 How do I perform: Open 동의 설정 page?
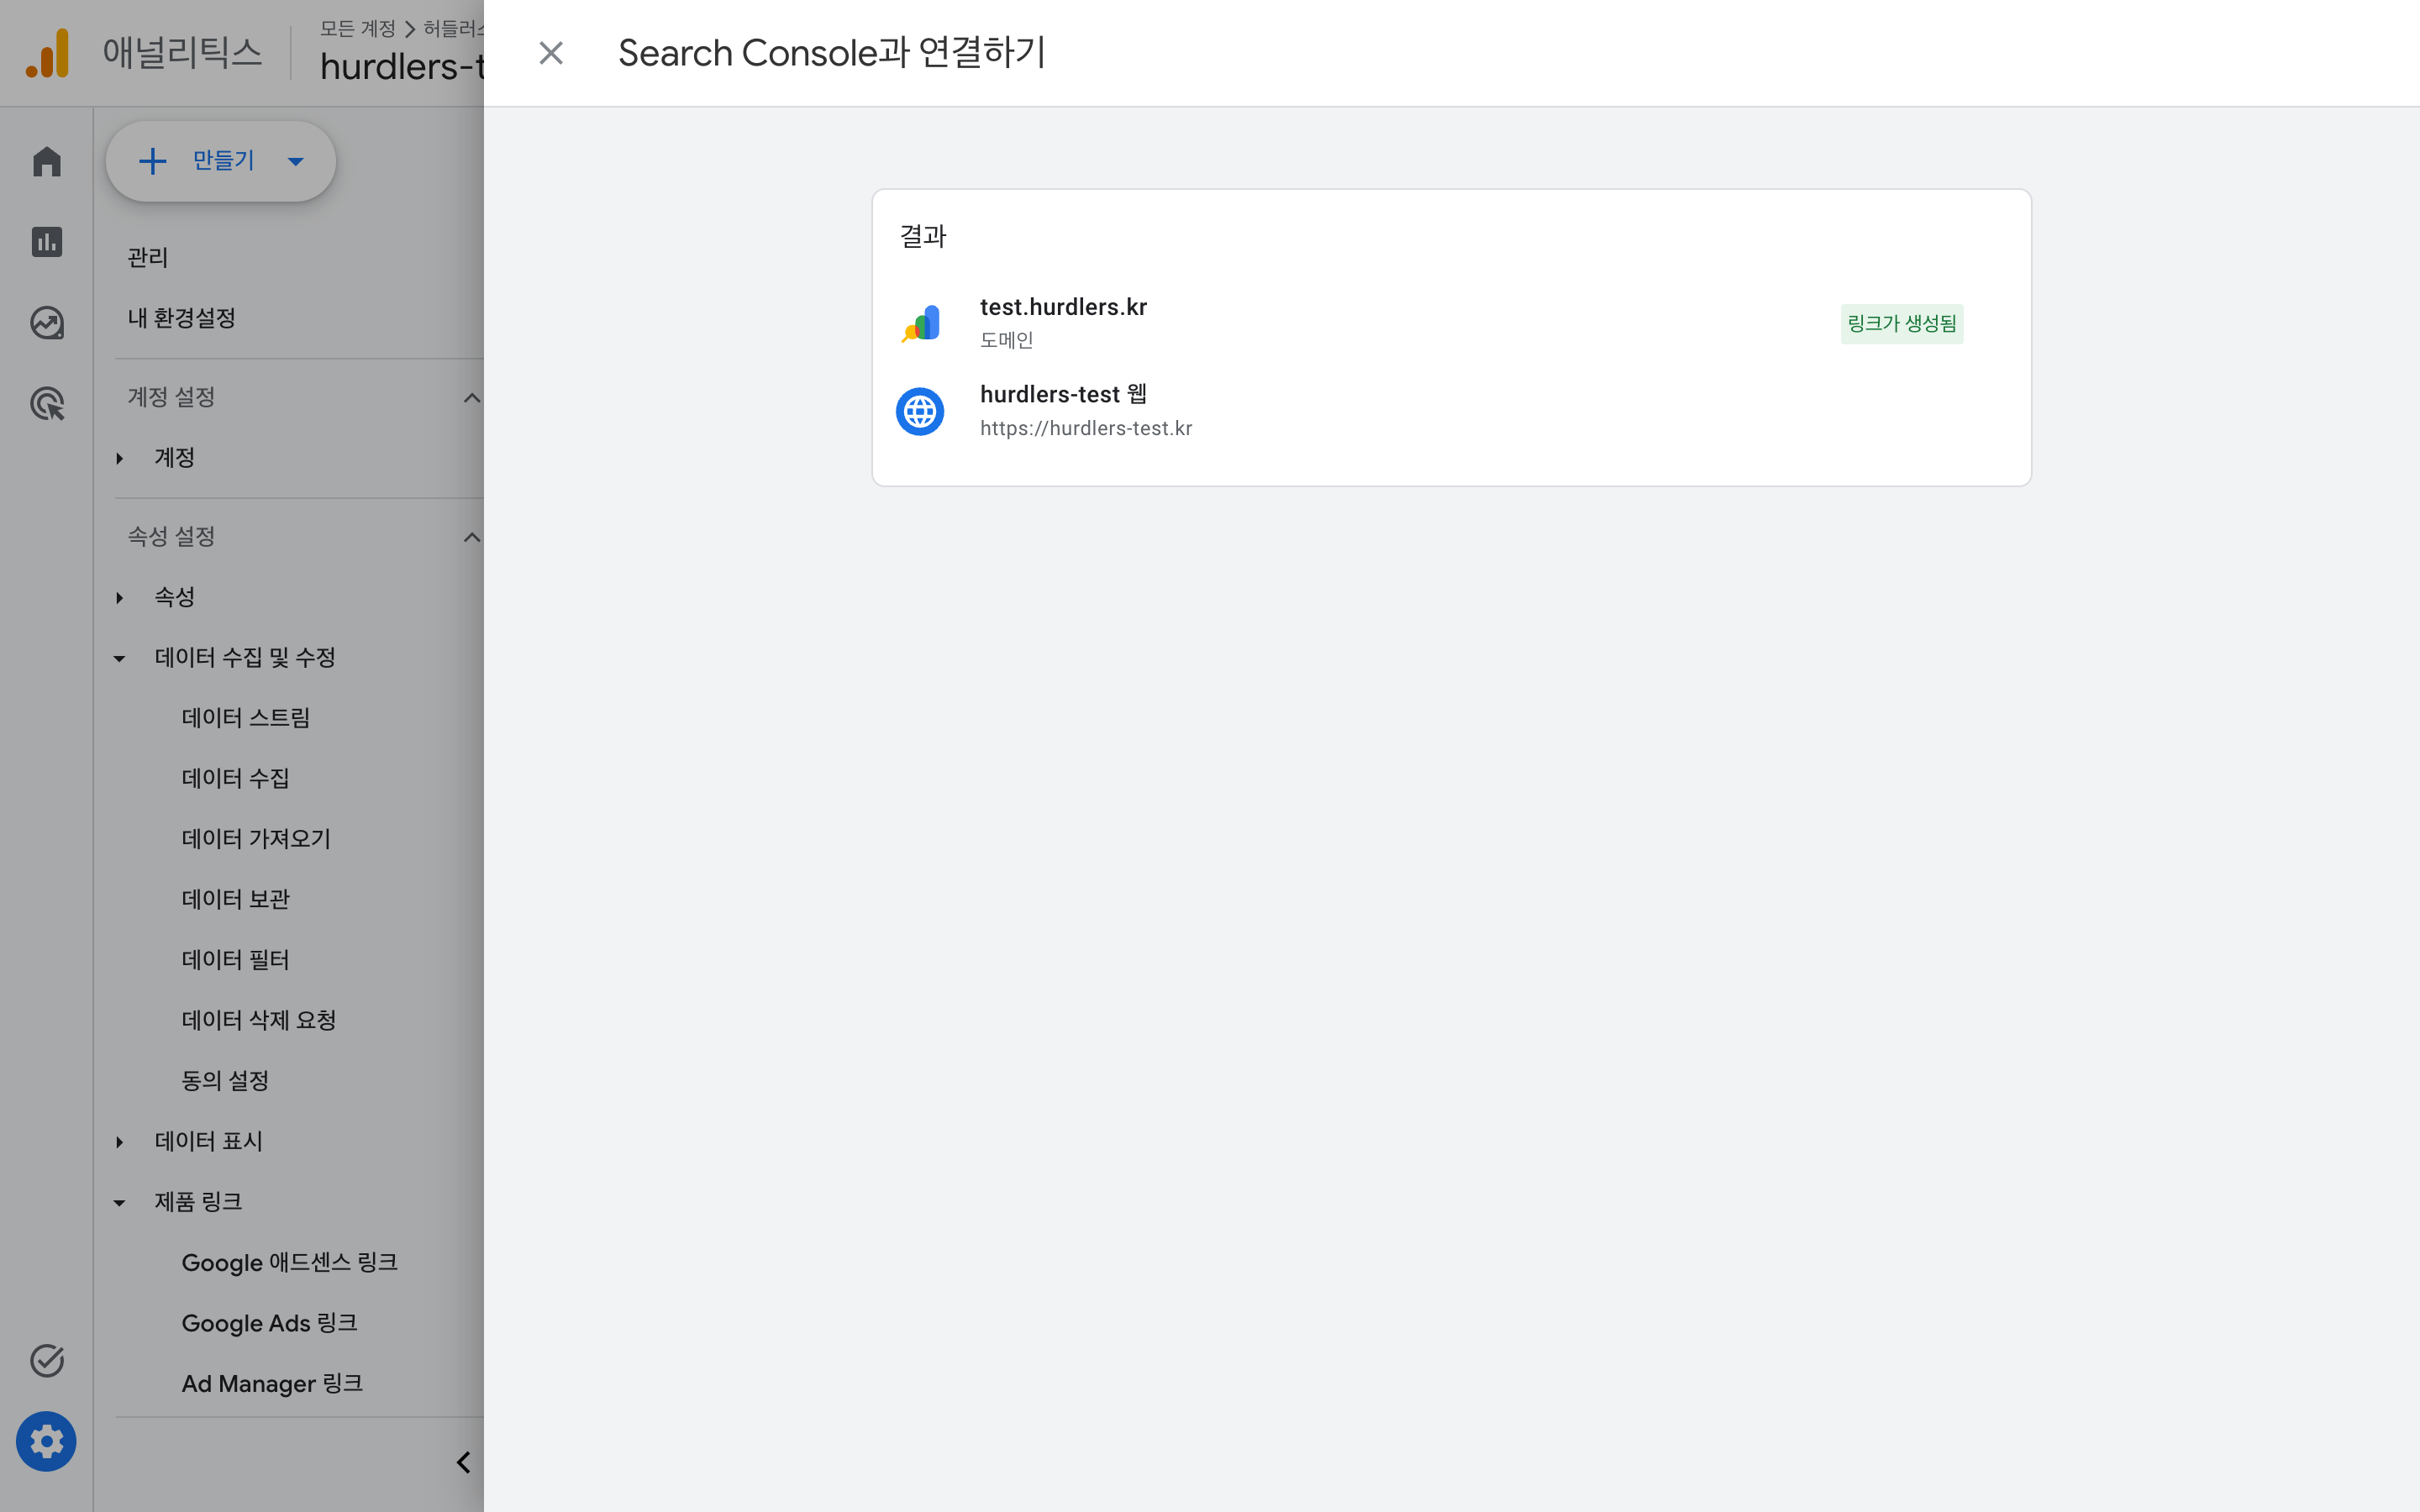pos(225,1081)
